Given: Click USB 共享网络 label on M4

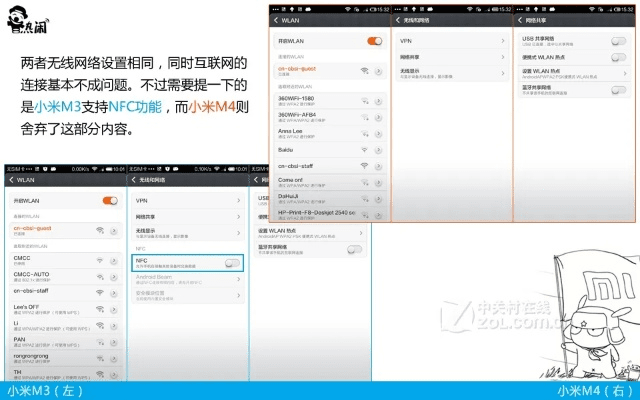Looking at the screenshot, I should [538, 38].
